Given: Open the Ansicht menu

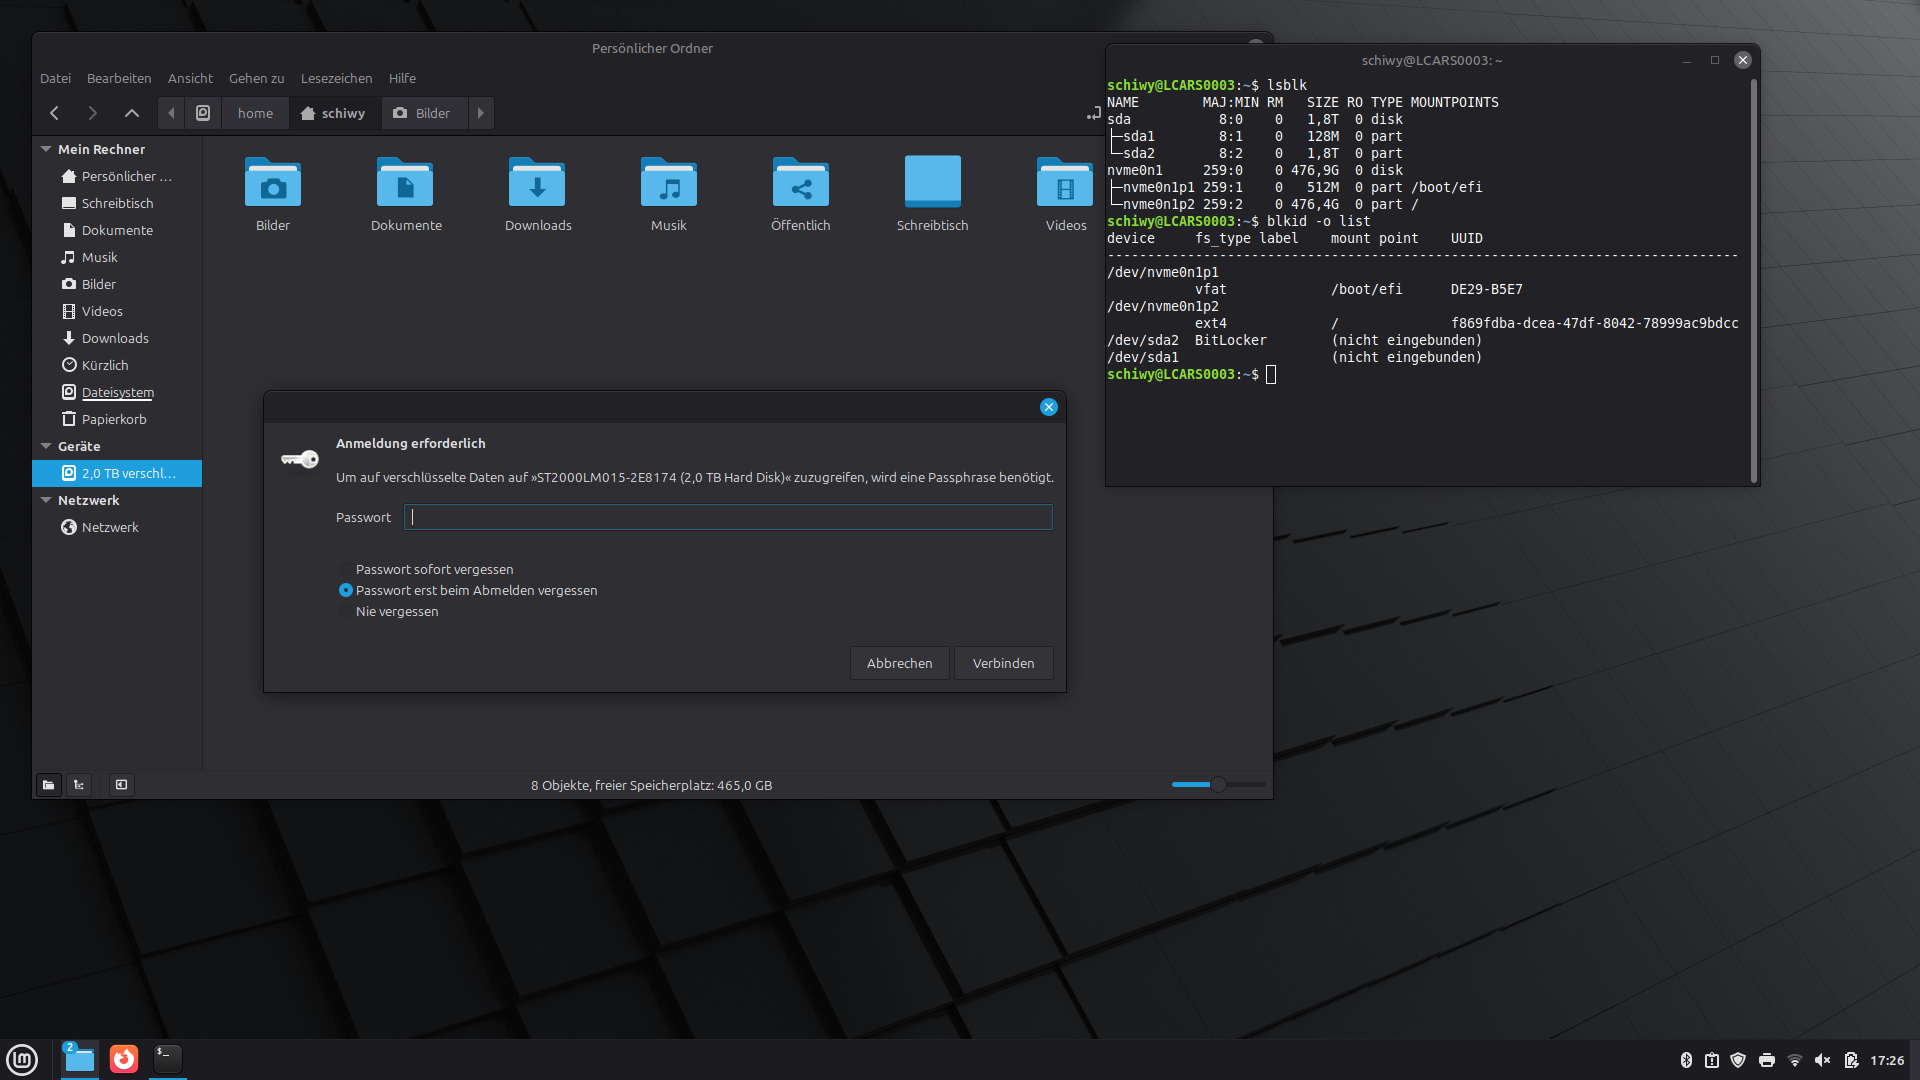Looking at the screenshot, I should [x=190, y=78].
